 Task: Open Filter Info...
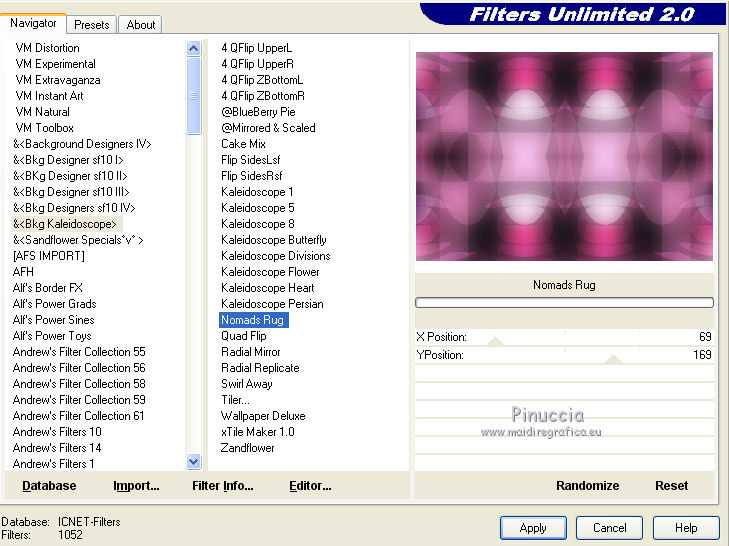click(x=223, y=486)
